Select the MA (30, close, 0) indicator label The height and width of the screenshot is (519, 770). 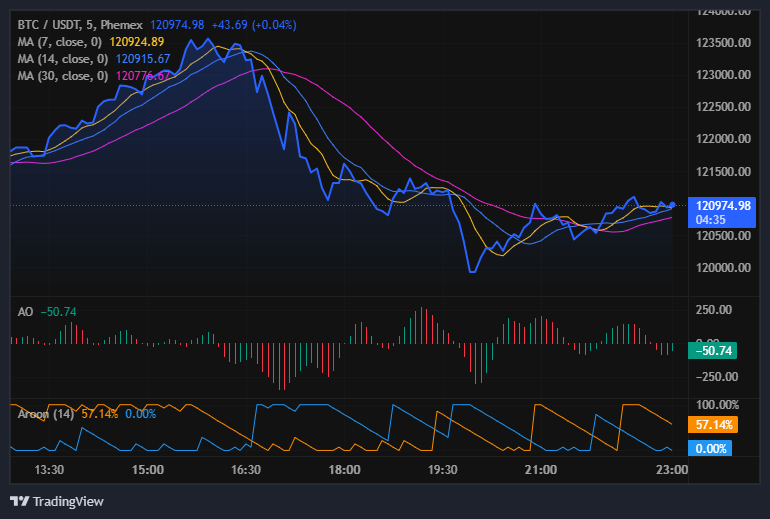[63, 76]
